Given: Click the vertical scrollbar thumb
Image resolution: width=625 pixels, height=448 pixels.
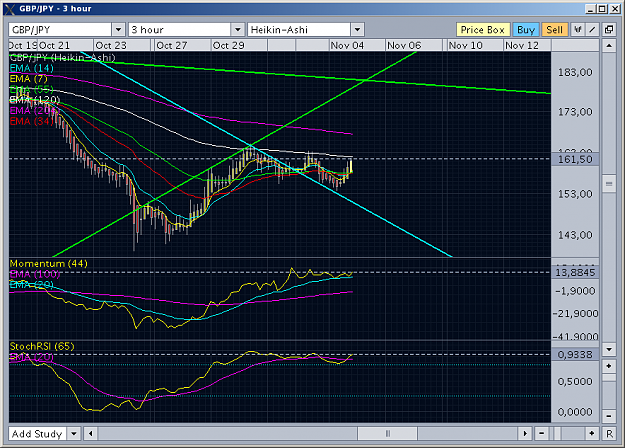Looking at the screenshot, I should click(x=609, y=184).
